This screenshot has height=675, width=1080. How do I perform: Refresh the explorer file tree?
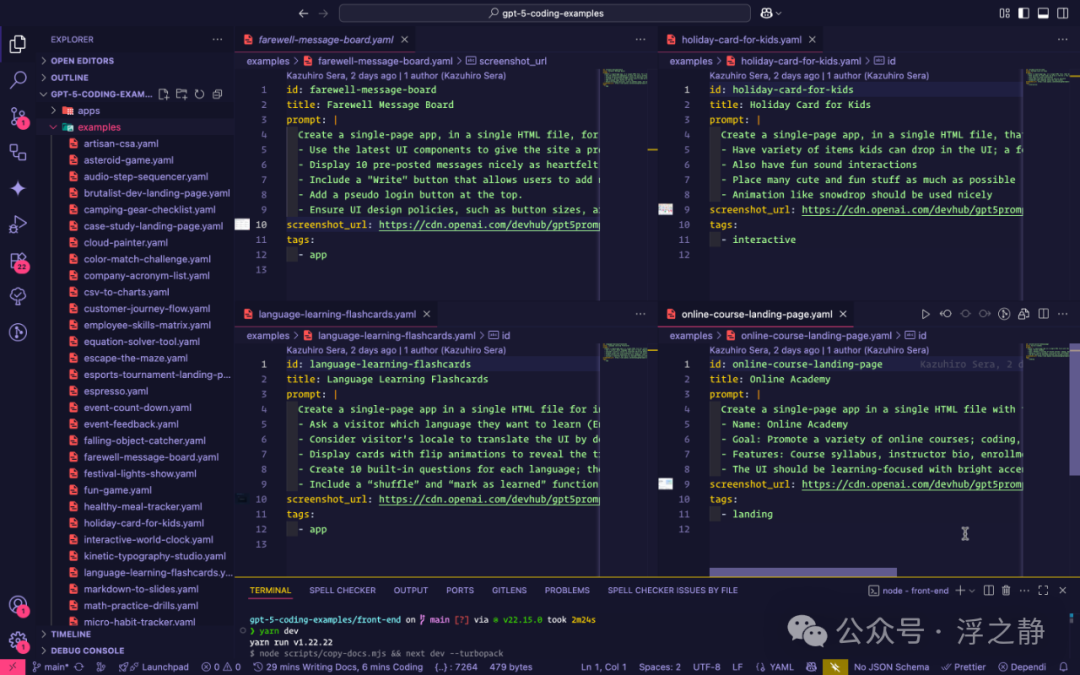200,94
